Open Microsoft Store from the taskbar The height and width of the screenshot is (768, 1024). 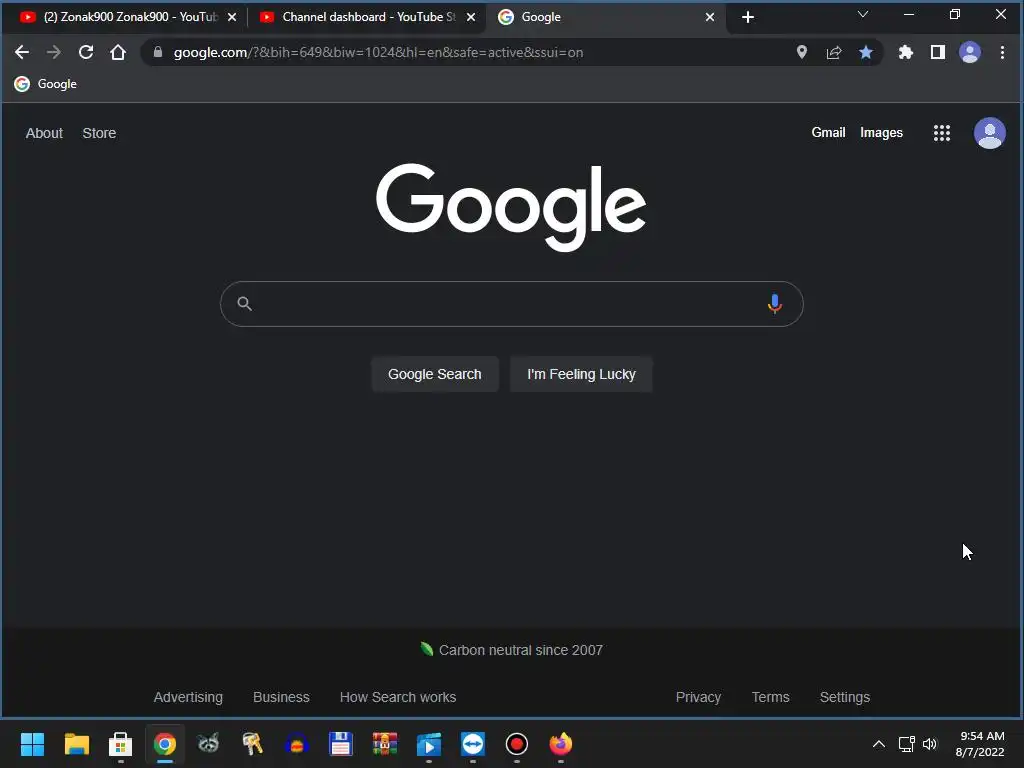[120, 744]
